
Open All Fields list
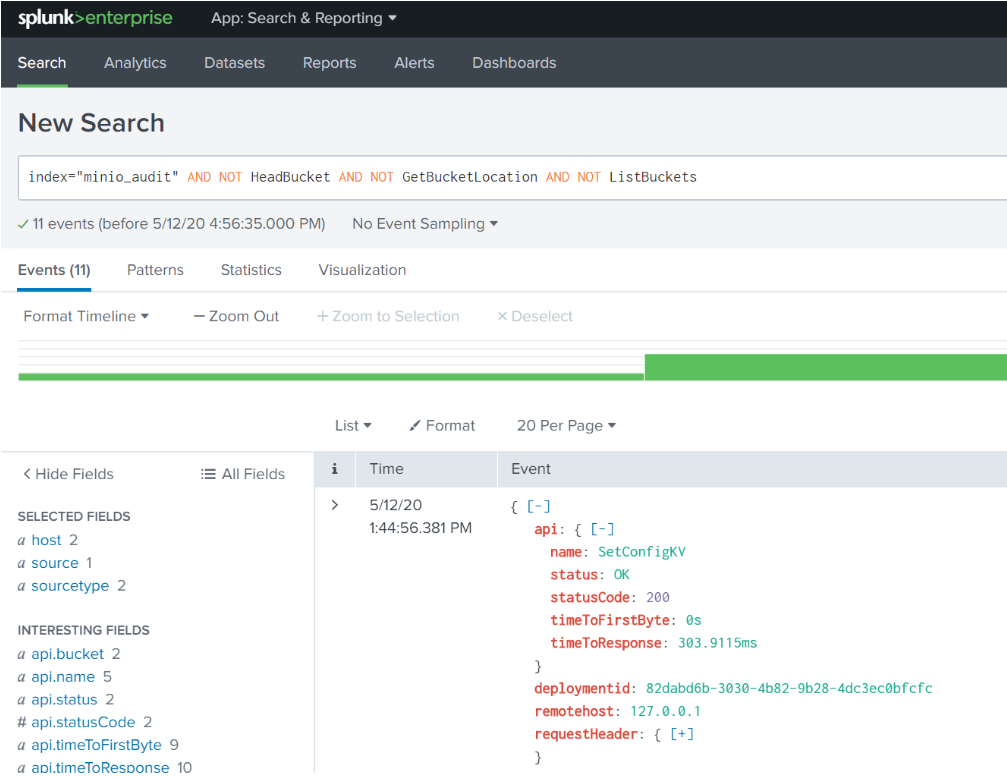[x=243, y=474]
